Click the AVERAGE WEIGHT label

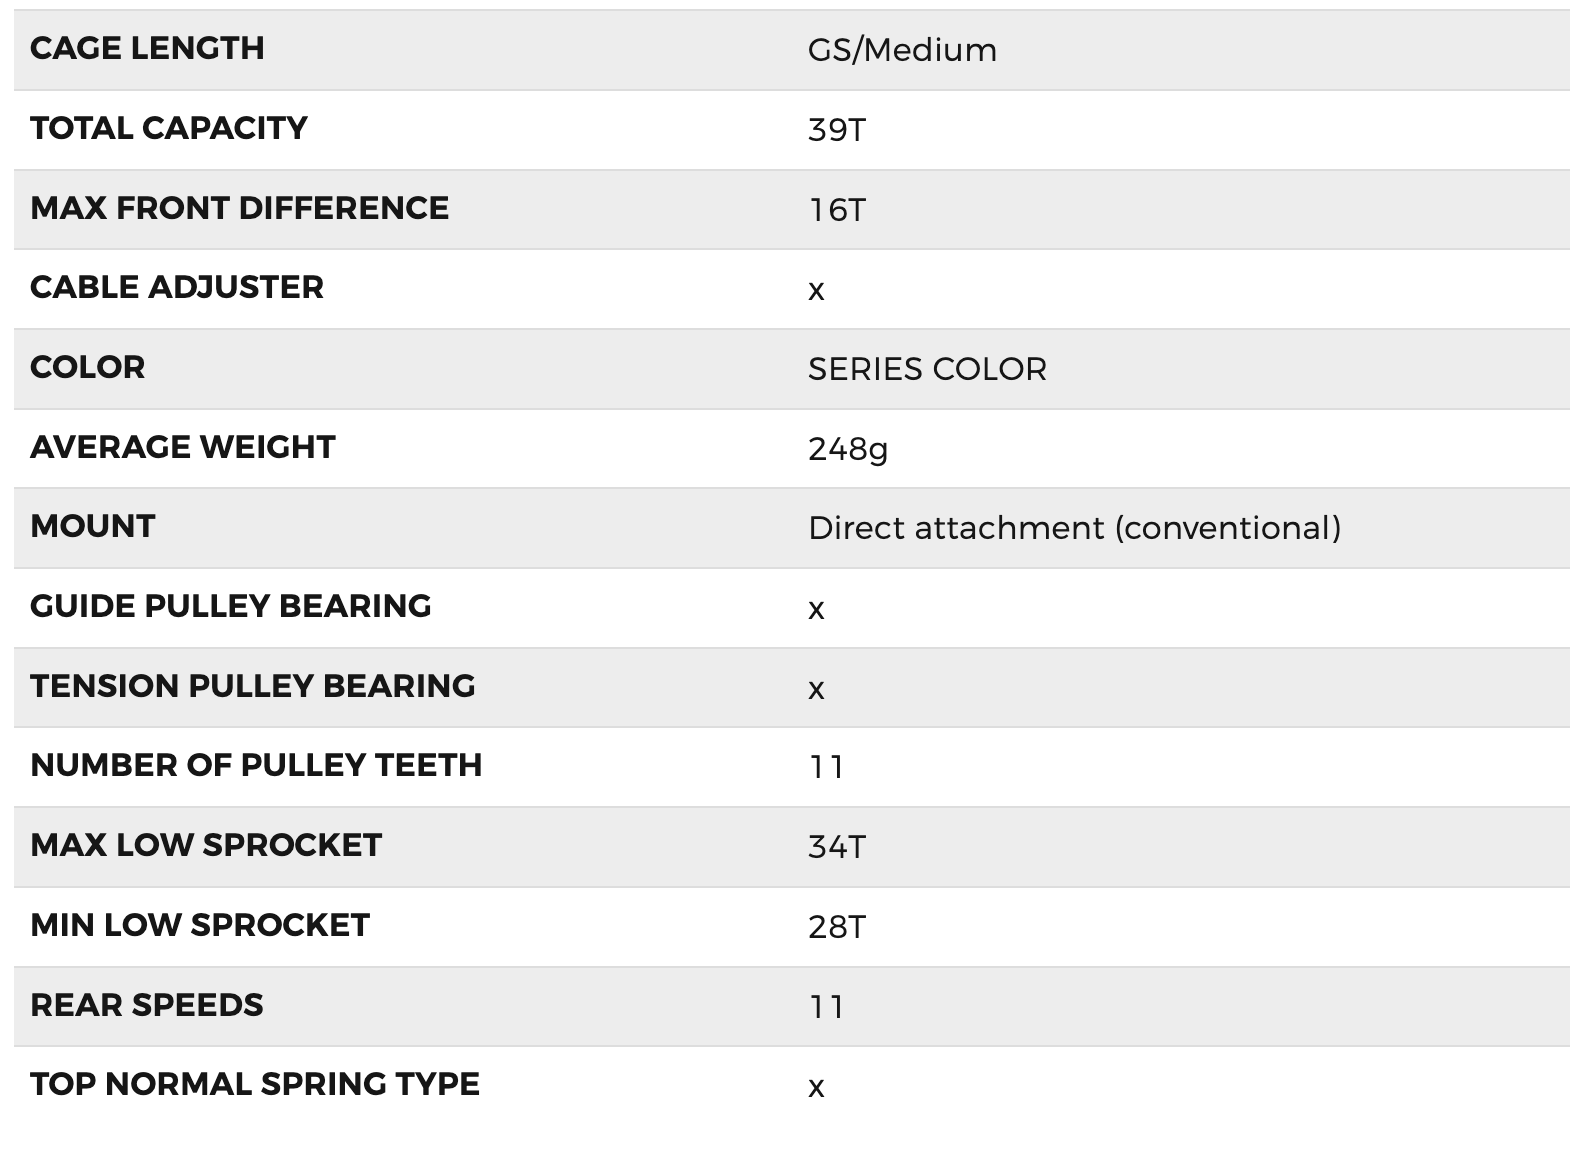[183, 447]
